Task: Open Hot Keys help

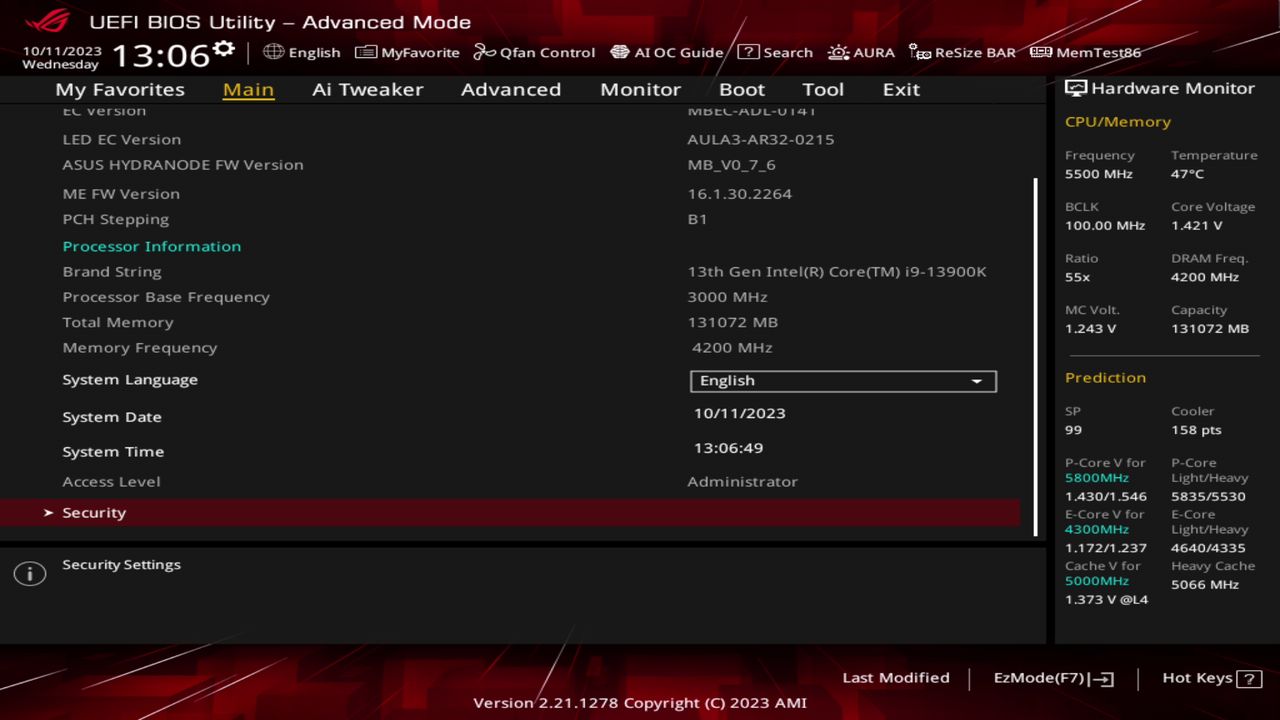Action: pyautogui.click(x=1211, y=678)
